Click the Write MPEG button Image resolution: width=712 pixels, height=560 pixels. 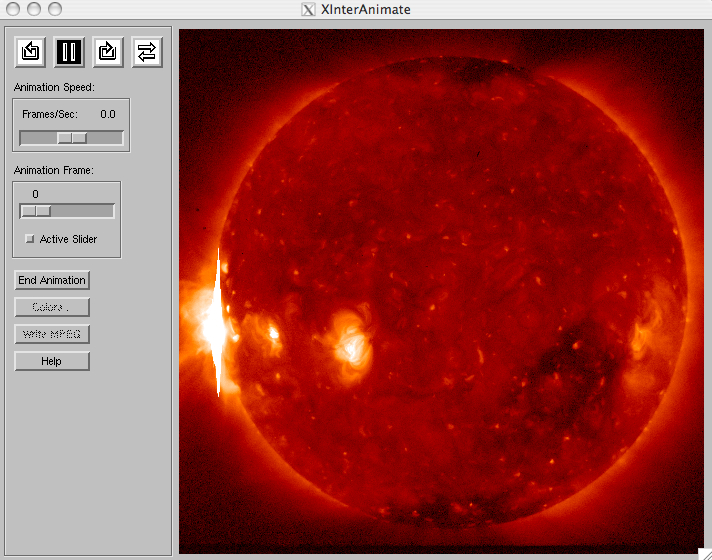[52, 334]
